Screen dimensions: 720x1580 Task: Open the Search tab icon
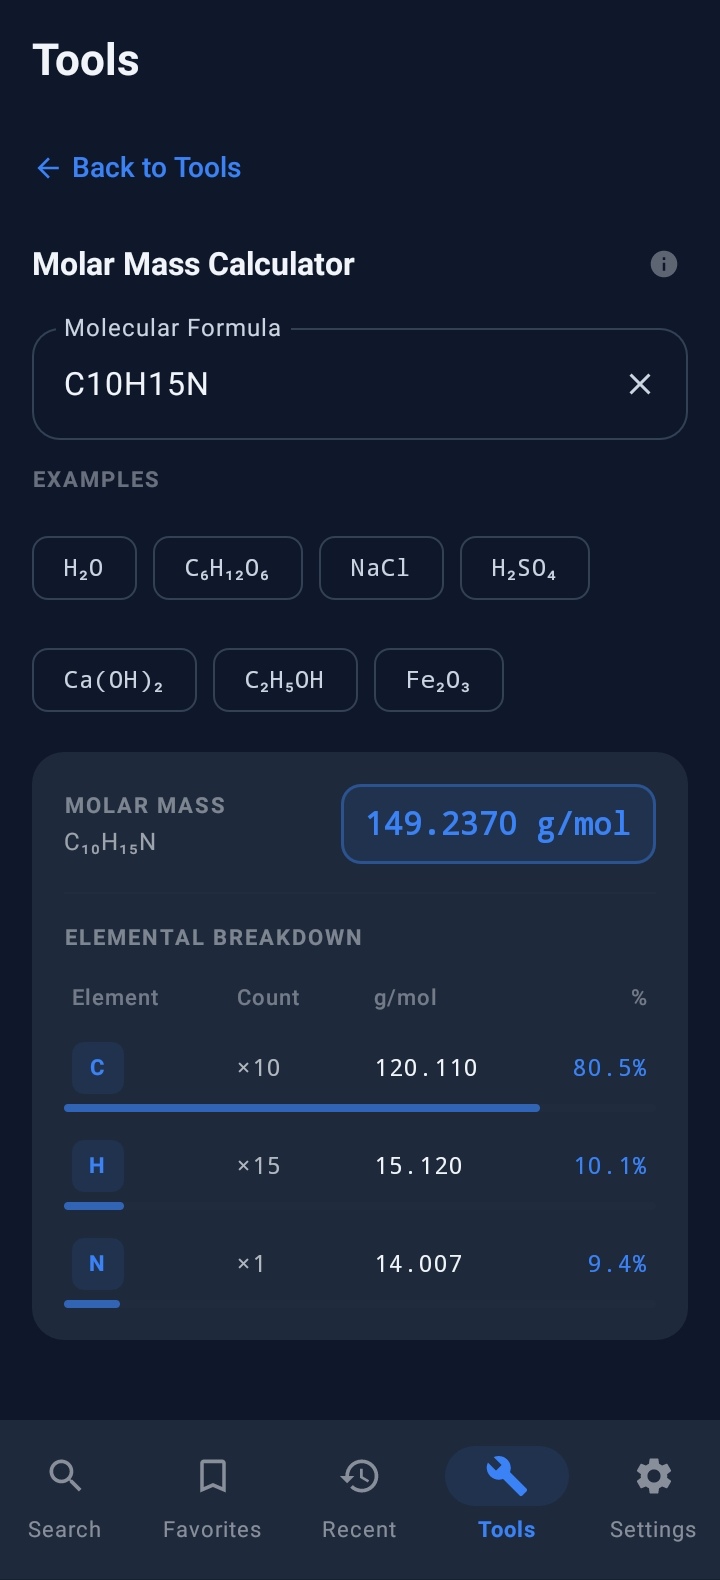click(64, 1476)
